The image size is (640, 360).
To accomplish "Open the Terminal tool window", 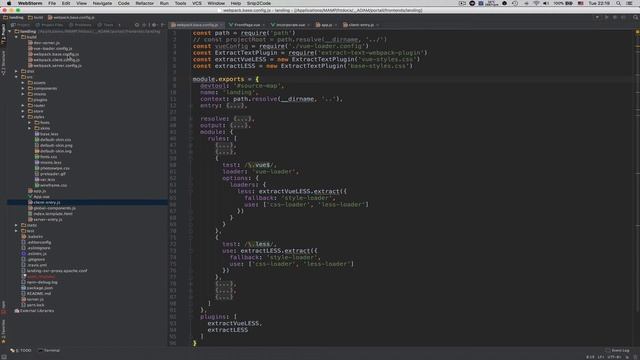I will tap(49, 351).
